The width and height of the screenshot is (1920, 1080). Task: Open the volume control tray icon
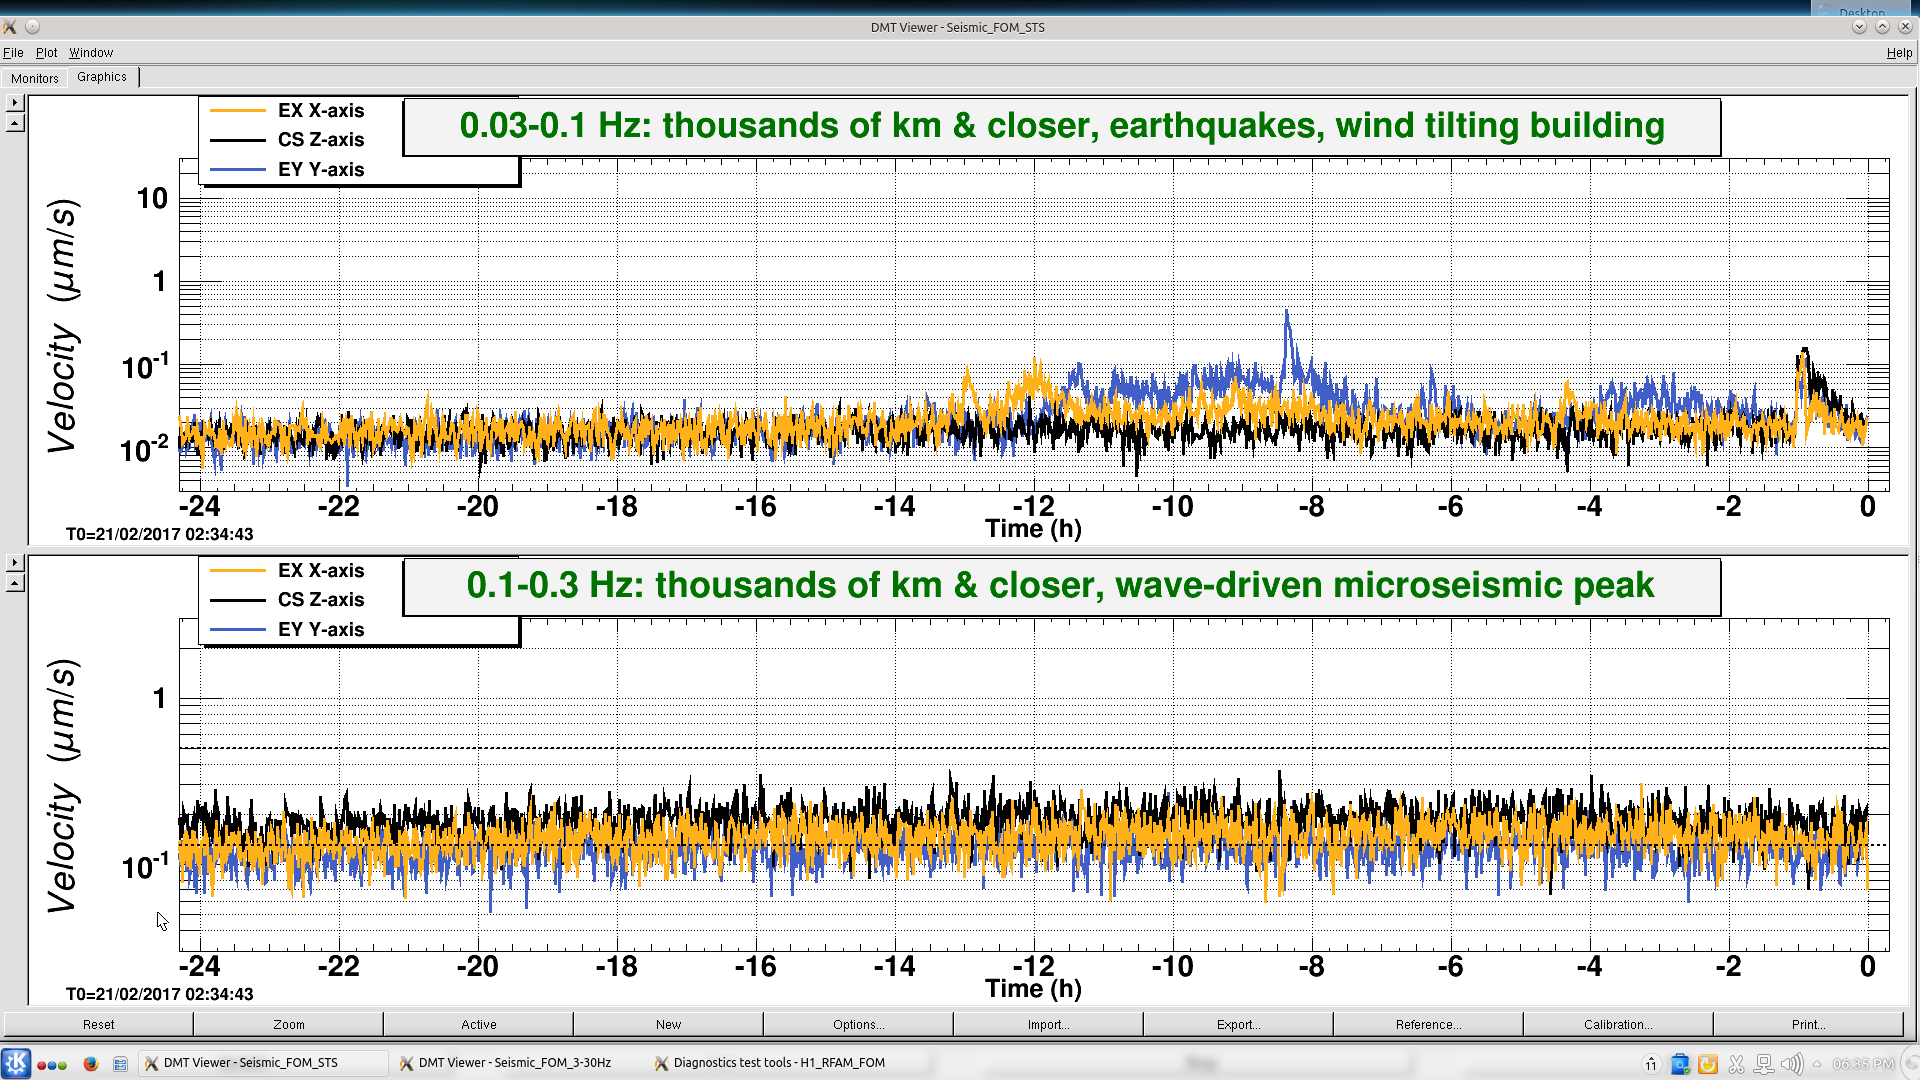click(x=1790, y=1064)
